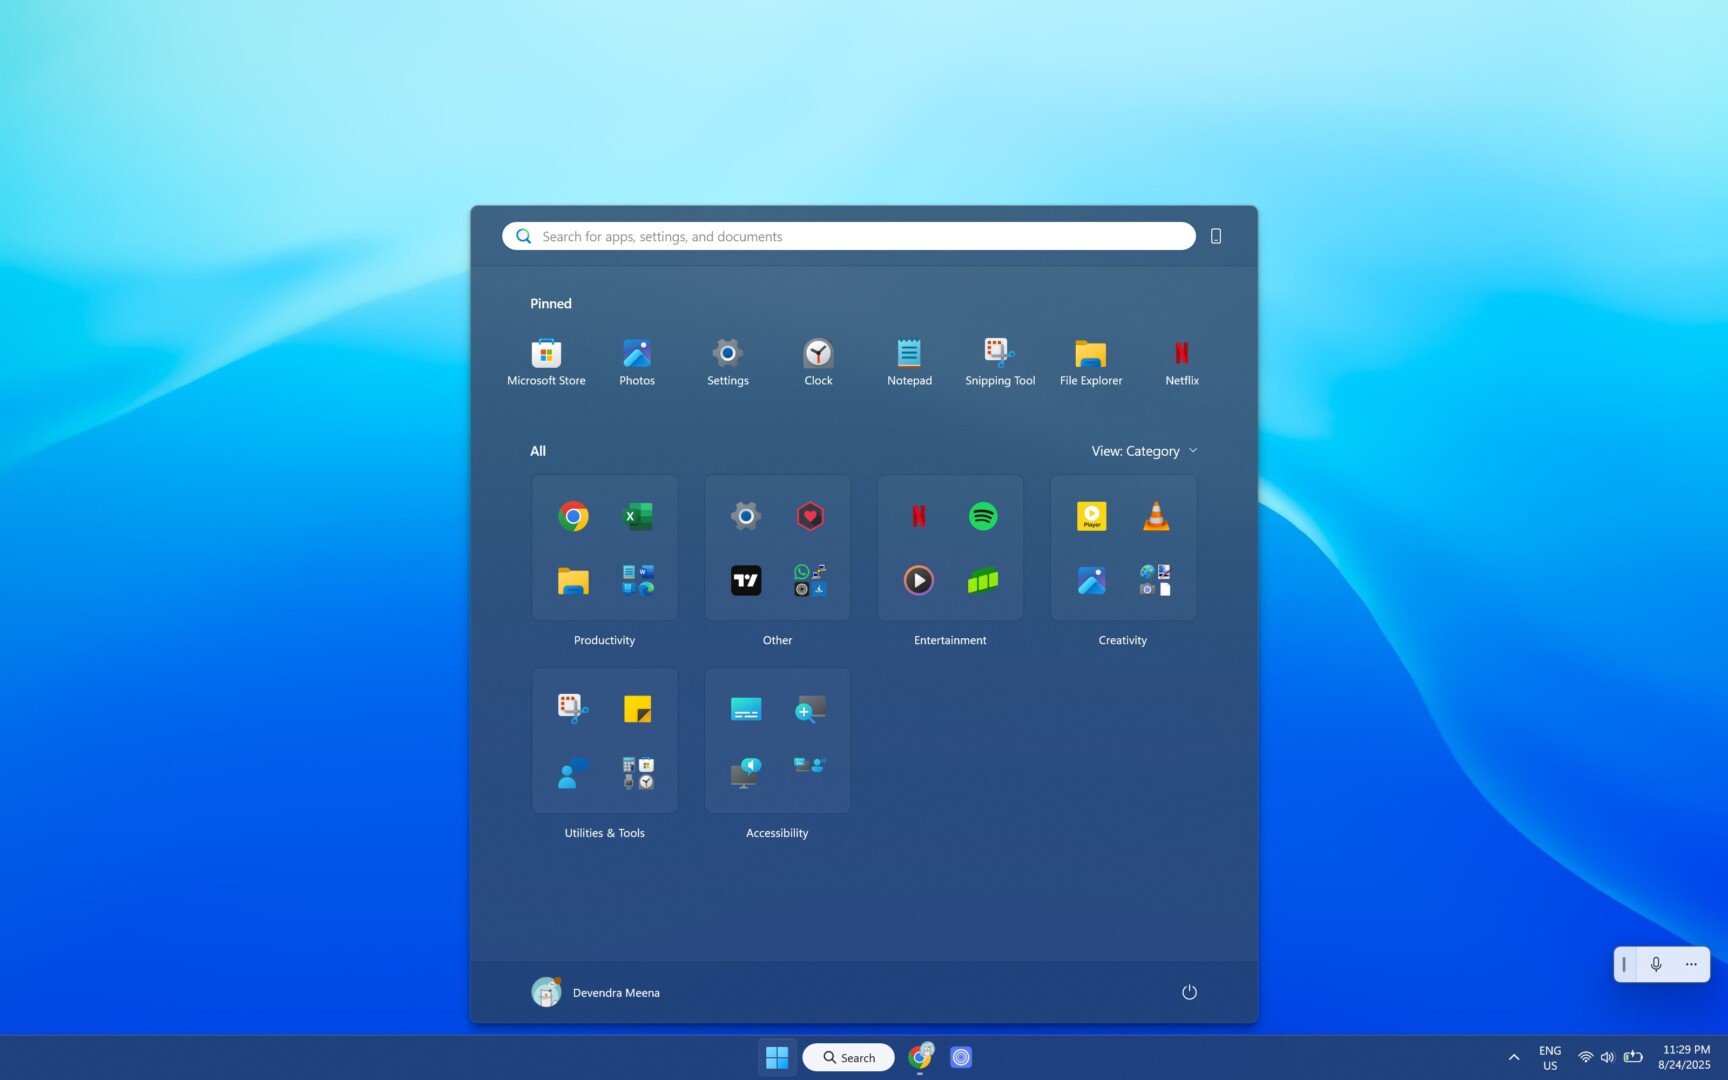Click the Creativity folder label
The image size is (1728, 1080).
click(1123, 640)
